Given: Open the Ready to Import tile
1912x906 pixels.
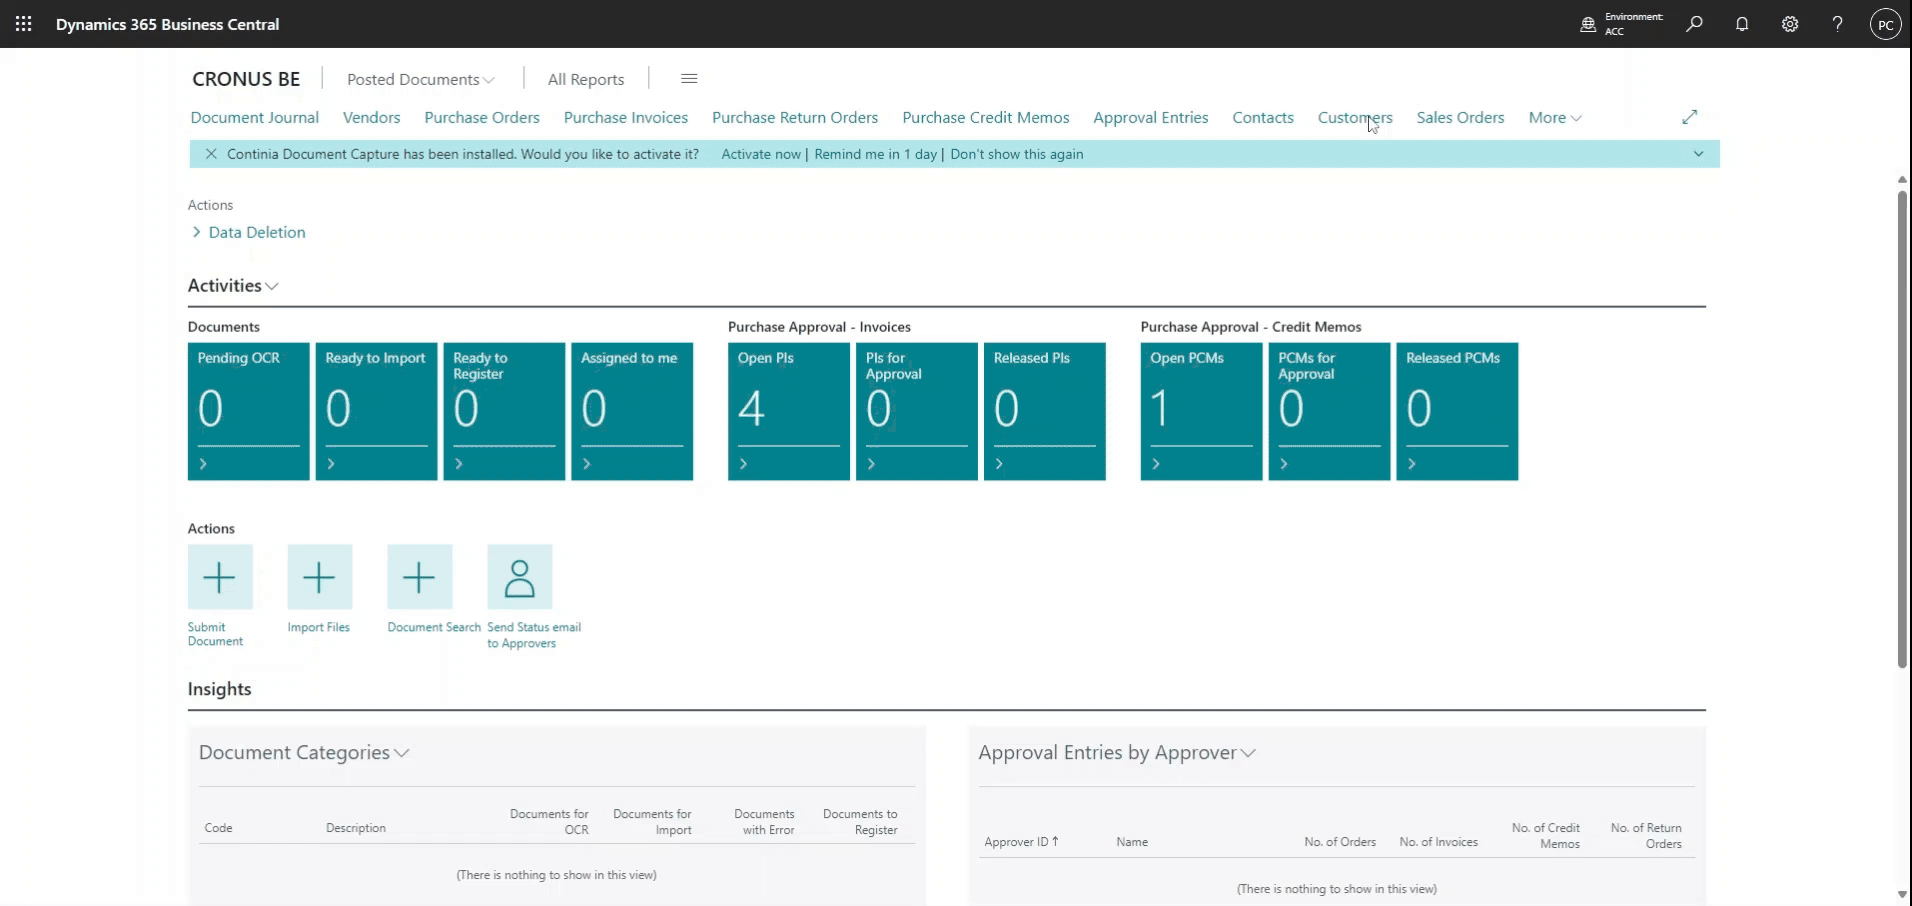Looking at the screenshot, I should (x=377, y=411).
